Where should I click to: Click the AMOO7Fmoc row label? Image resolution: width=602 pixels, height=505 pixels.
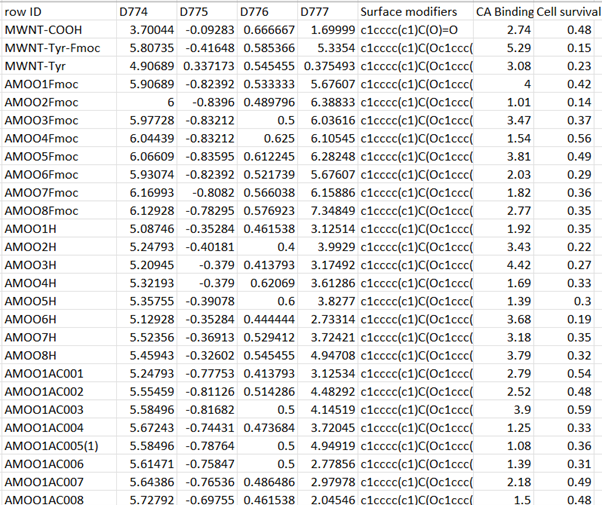pos(59,192)
